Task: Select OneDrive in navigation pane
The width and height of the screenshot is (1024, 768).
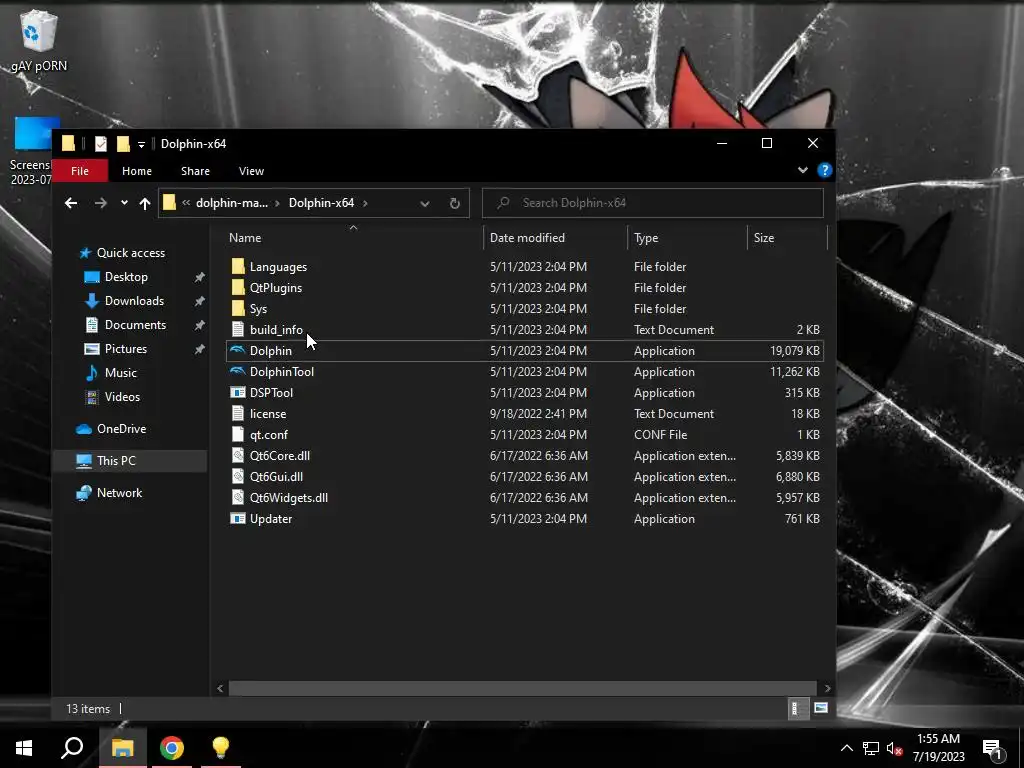Action: pos(121,429)
